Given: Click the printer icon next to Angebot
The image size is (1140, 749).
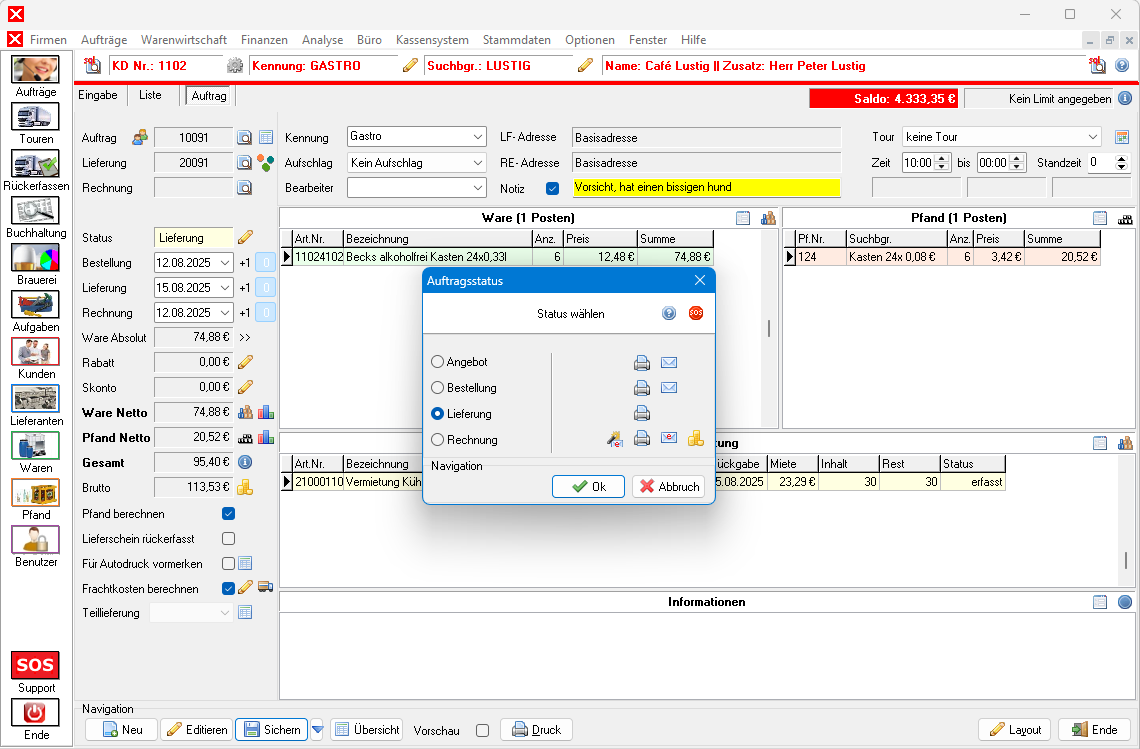Looking at the screenshot, I should (642, 363).
